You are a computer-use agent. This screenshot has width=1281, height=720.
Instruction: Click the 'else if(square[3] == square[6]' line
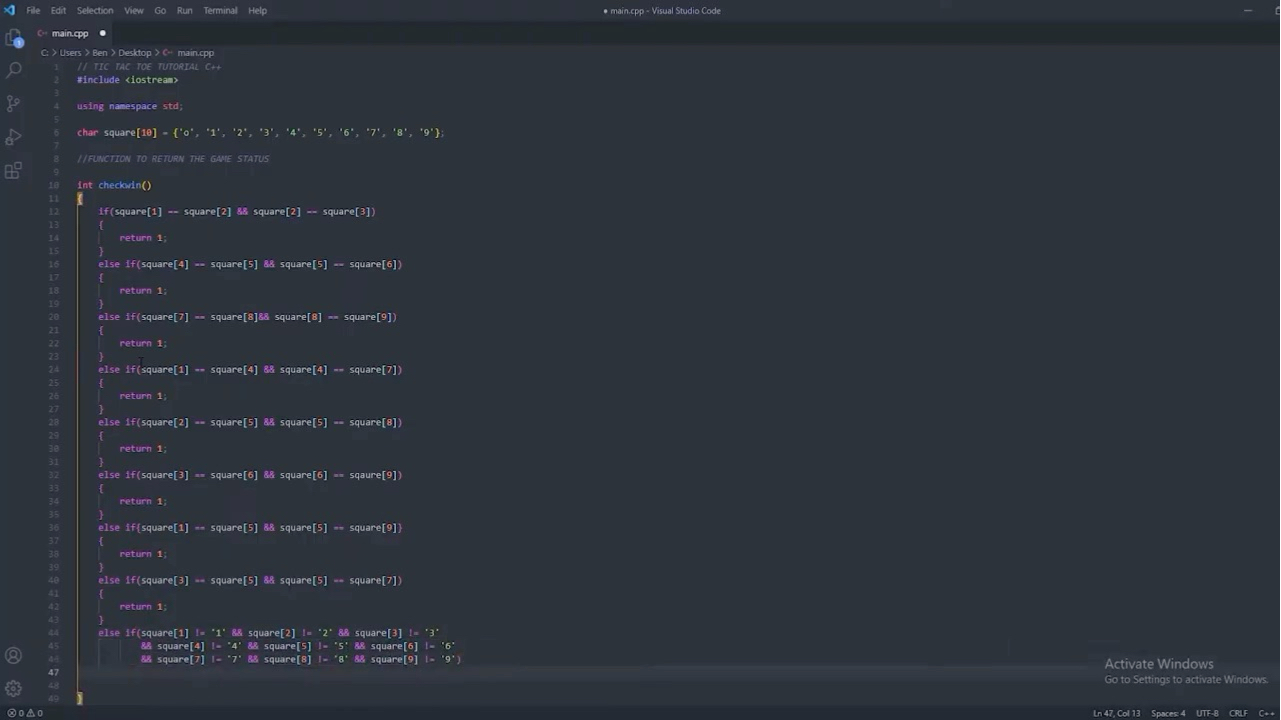(250, 475)
